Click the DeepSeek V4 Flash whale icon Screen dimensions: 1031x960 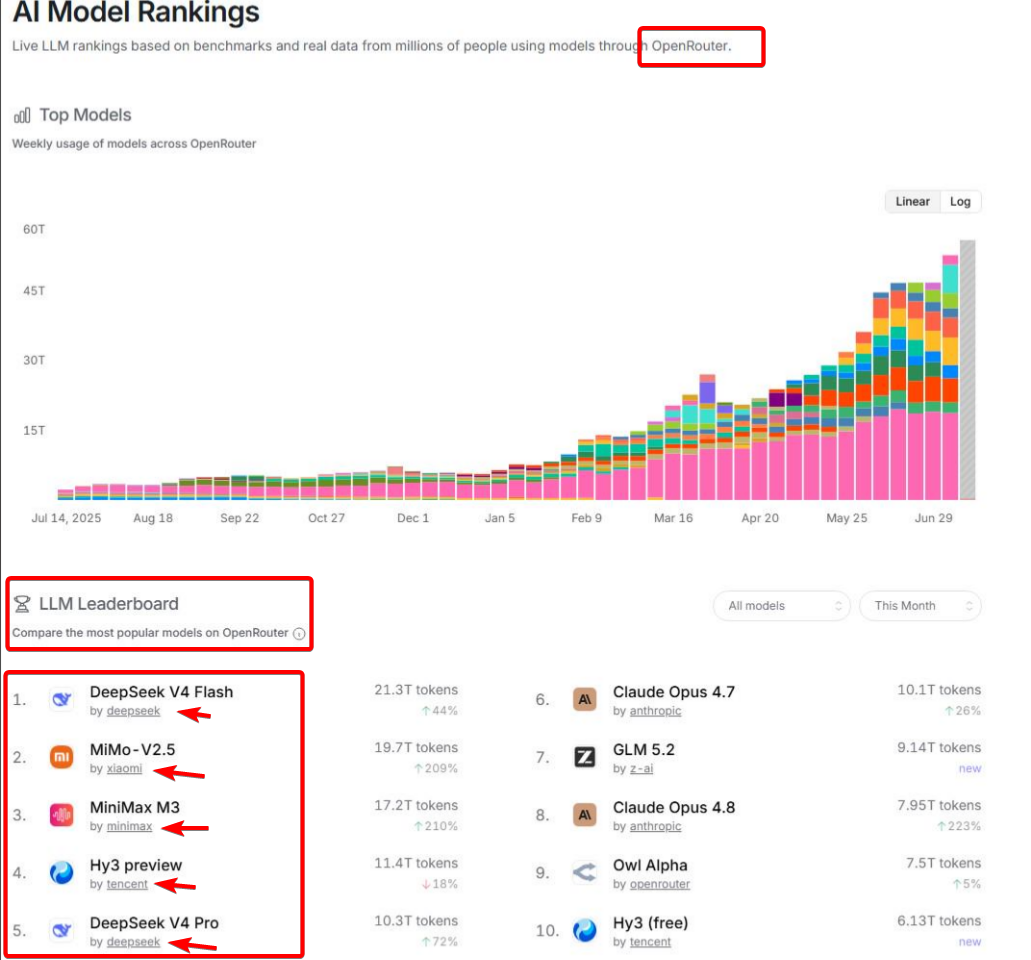tap(62, 700)
